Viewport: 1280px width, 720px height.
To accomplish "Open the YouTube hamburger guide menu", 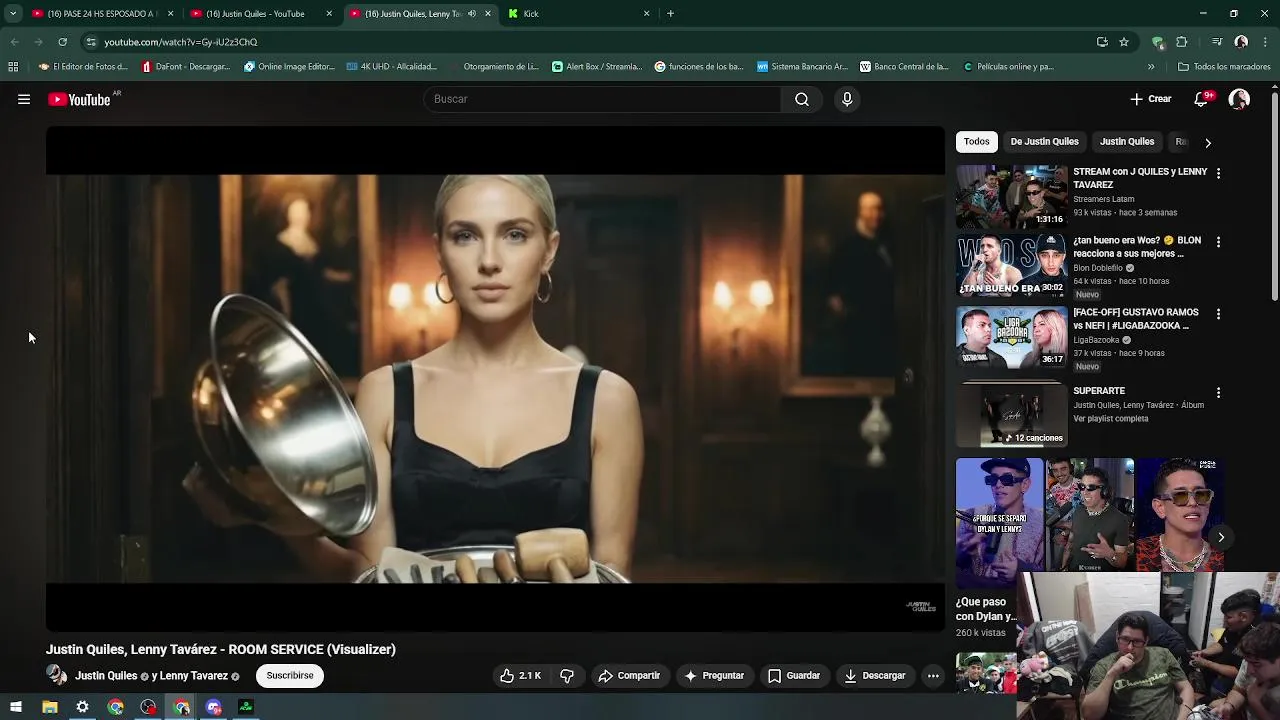I will [x=24, y=99].
